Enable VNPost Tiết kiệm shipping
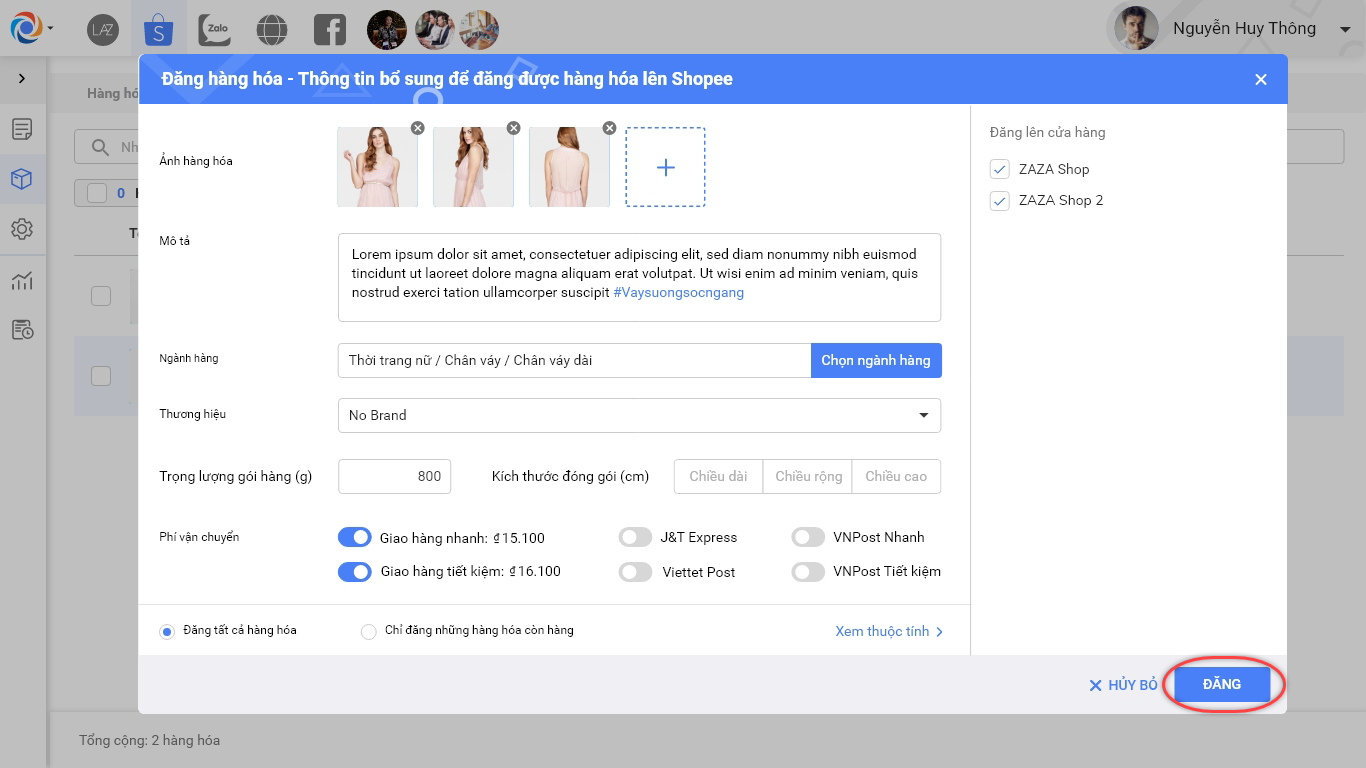This screenshot has width=1366, height=768. tap(808, 572)
